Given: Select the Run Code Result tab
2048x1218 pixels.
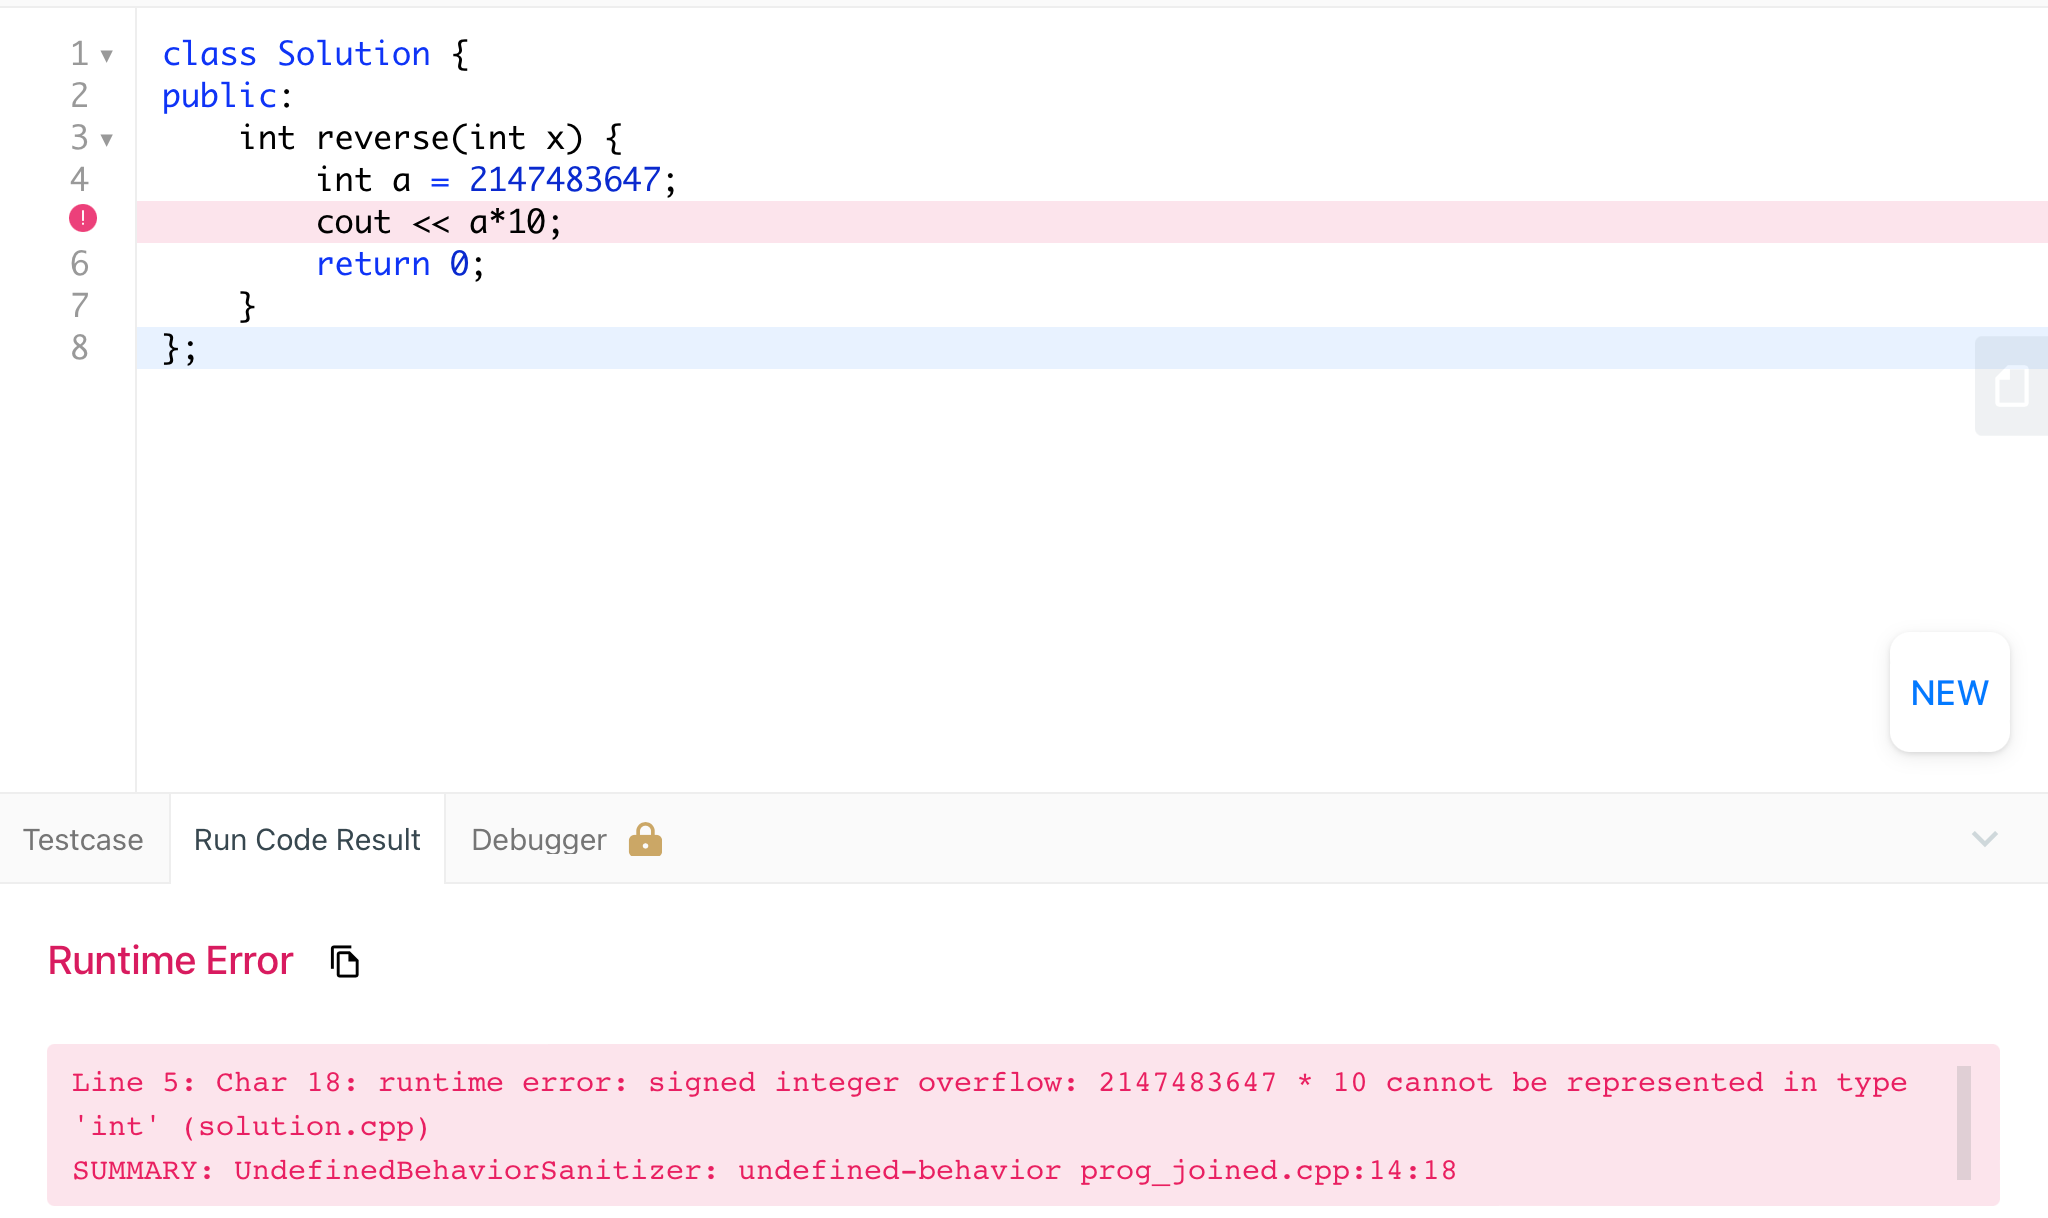Looking at the screenshot, I should pyautogui.click(x=307, y=840).
